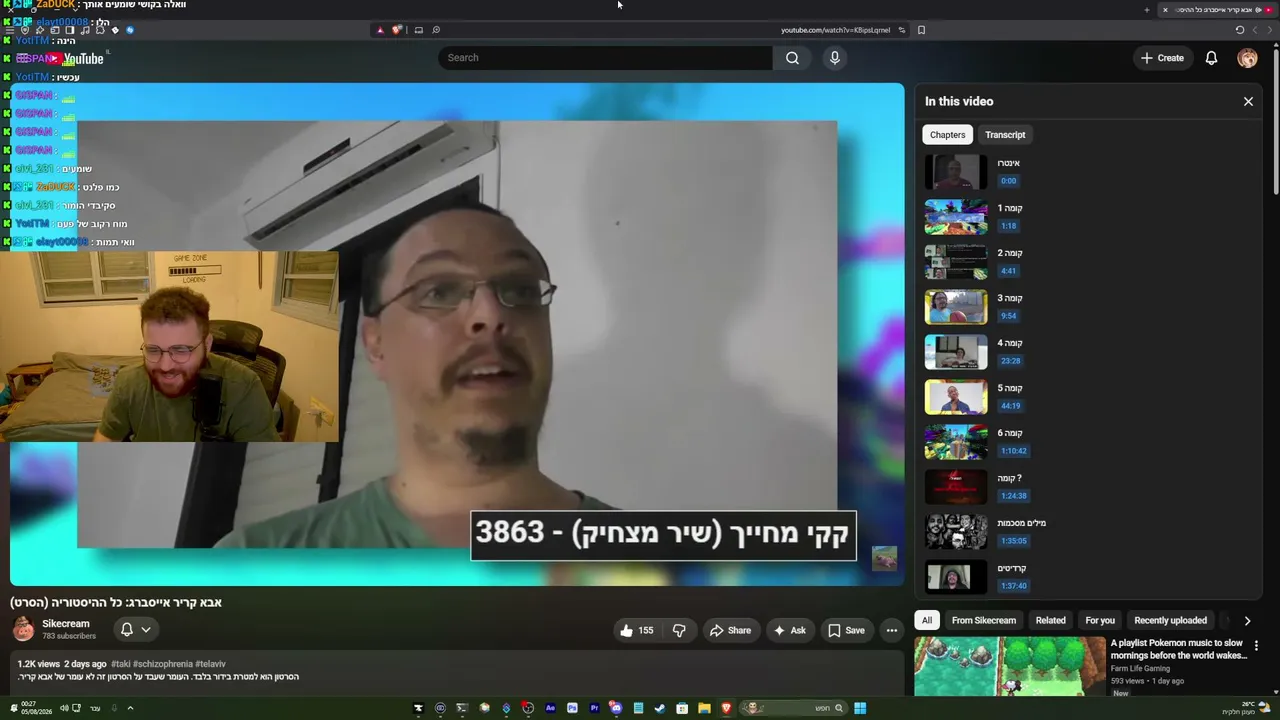Dislike the video with thumbs down
The image size is (1280, 720).
point(679,630)
